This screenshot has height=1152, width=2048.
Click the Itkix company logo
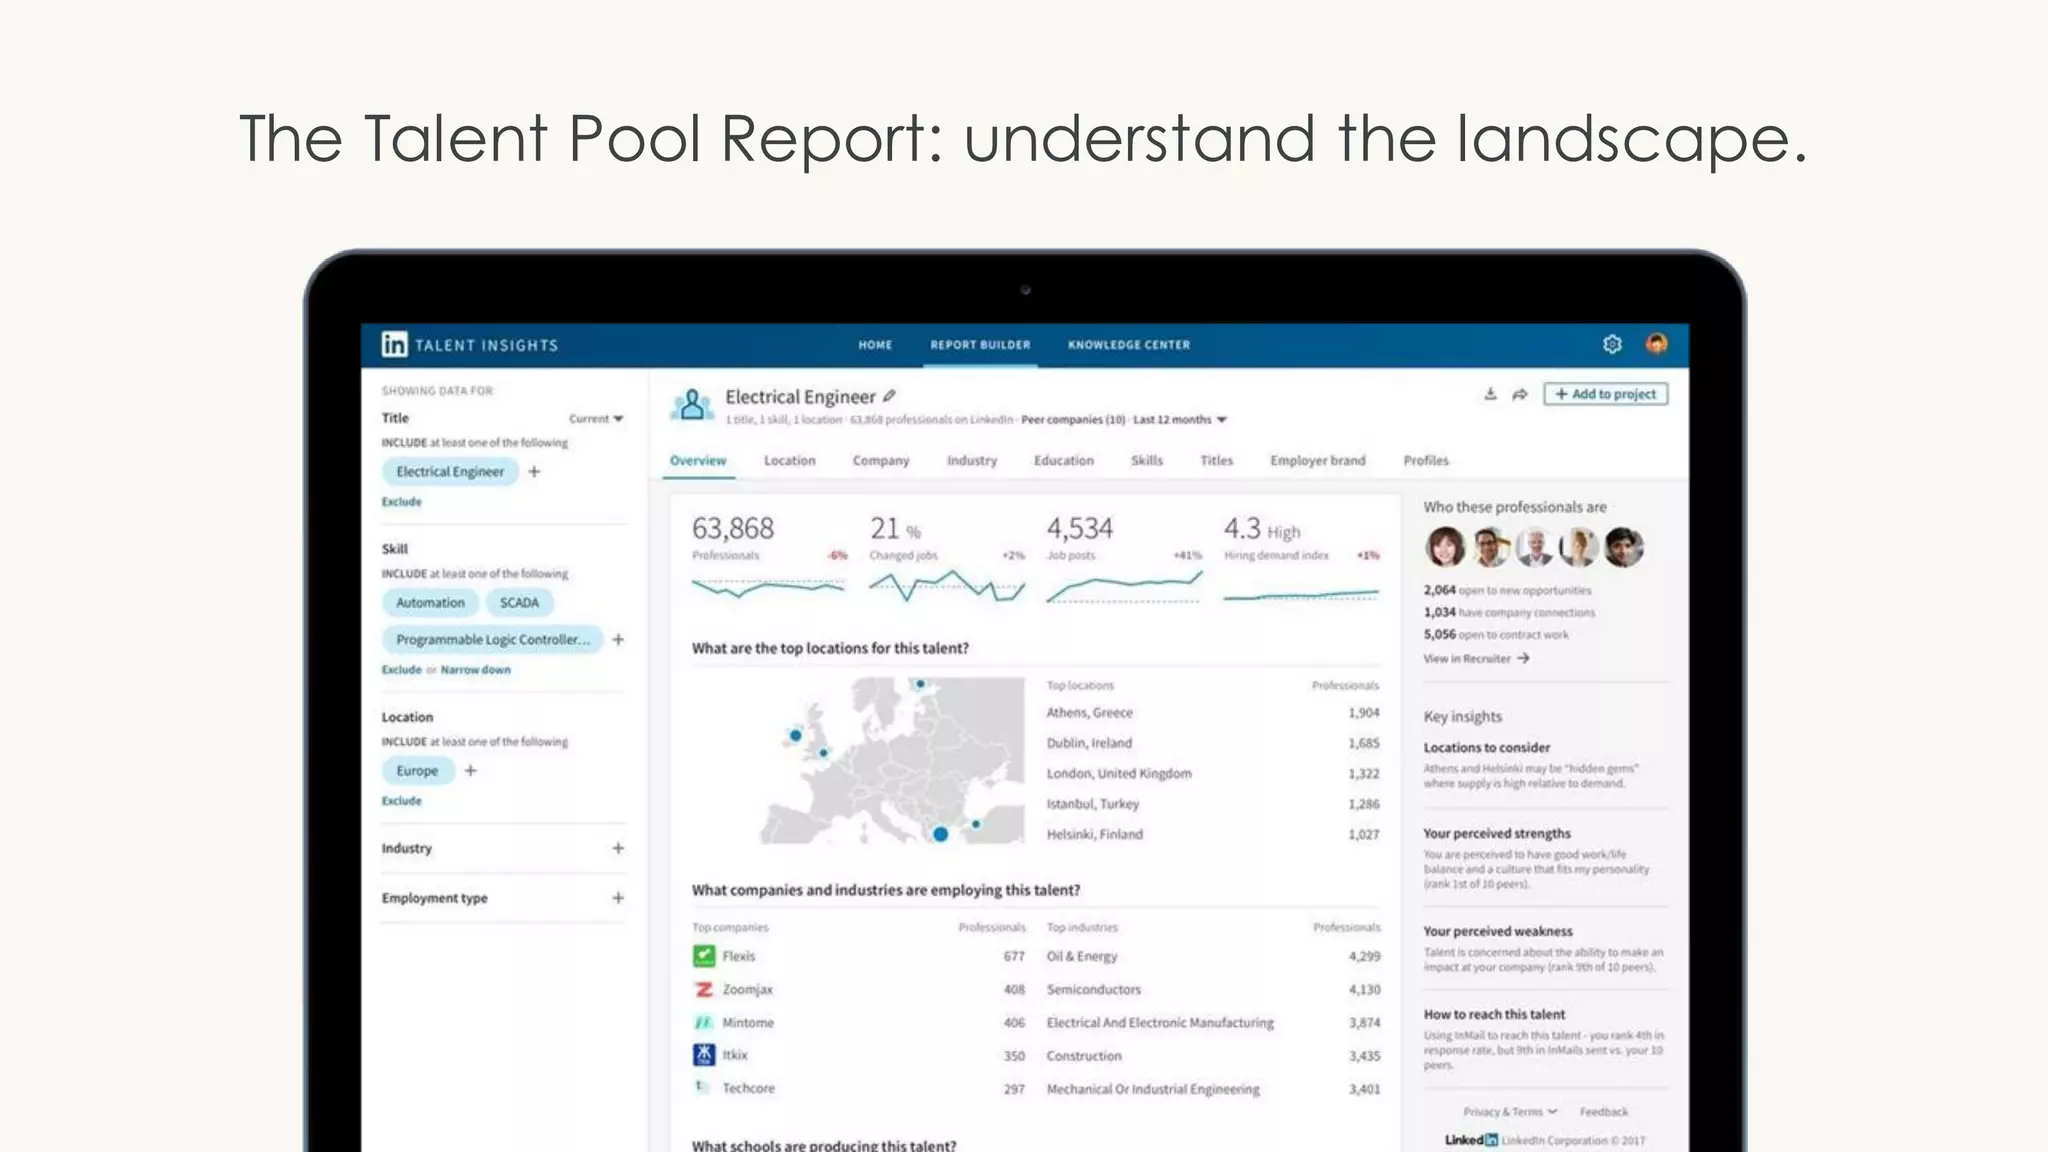tap(704, 1055)
